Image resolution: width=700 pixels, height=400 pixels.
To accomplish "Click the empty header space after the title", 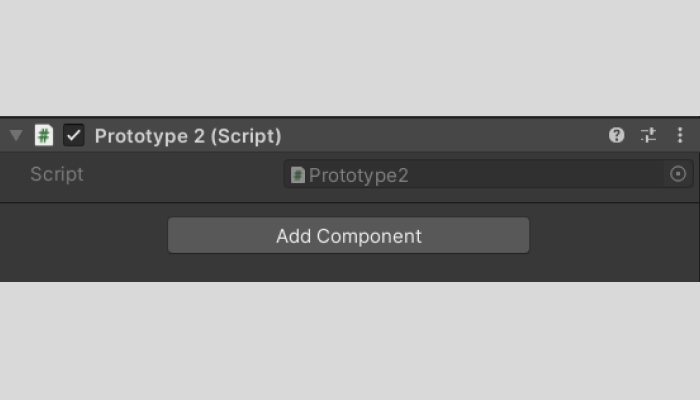I will pos(440,136).
